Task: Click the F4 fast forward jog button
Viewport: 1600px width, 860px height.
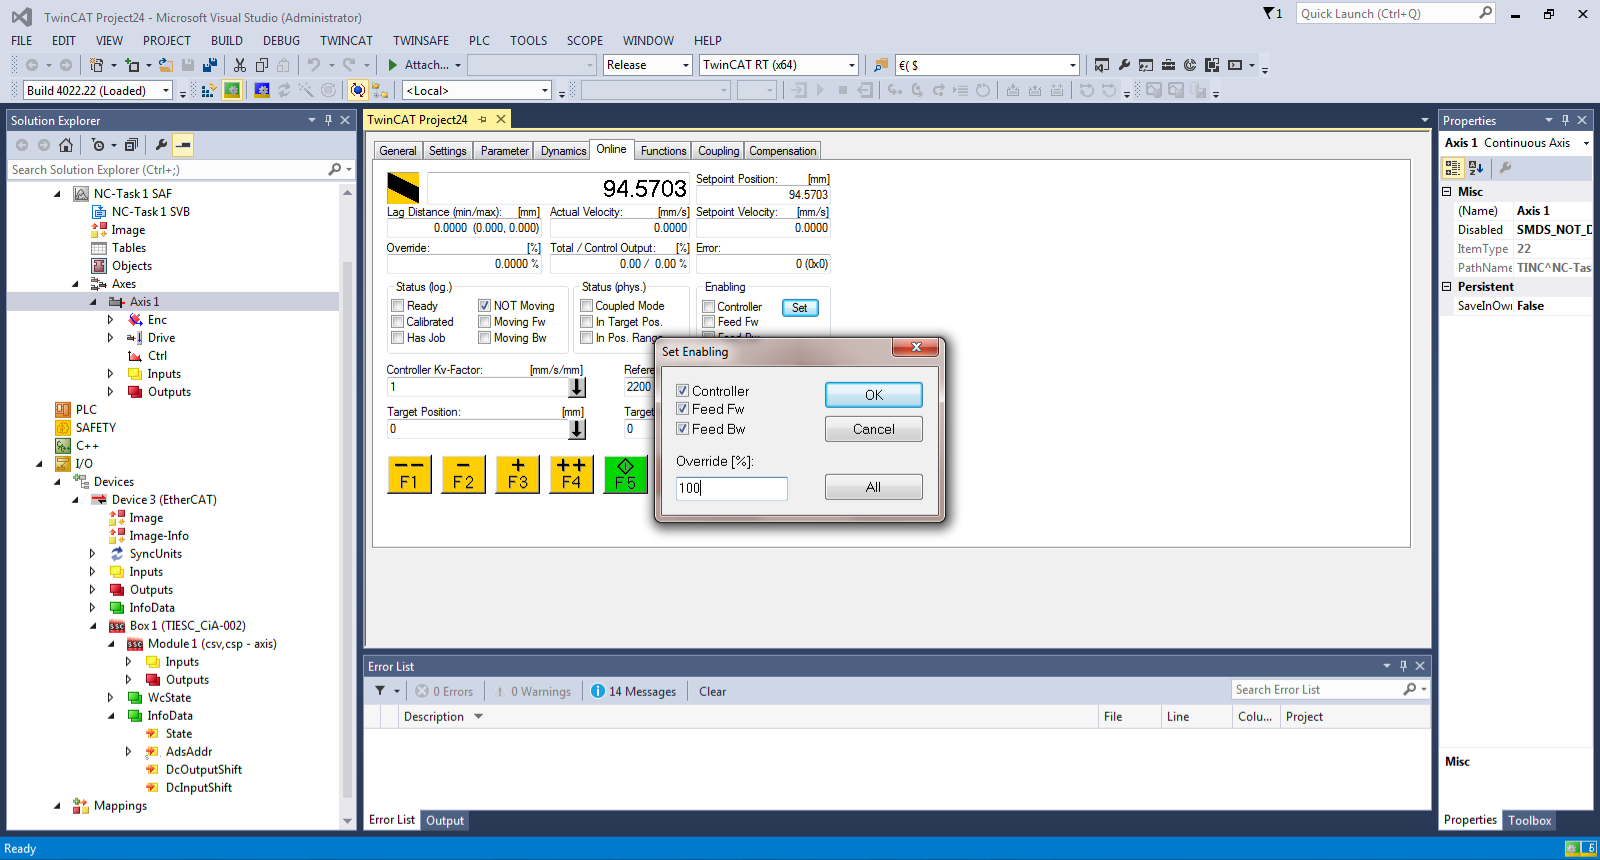Action: pos(571,474)
